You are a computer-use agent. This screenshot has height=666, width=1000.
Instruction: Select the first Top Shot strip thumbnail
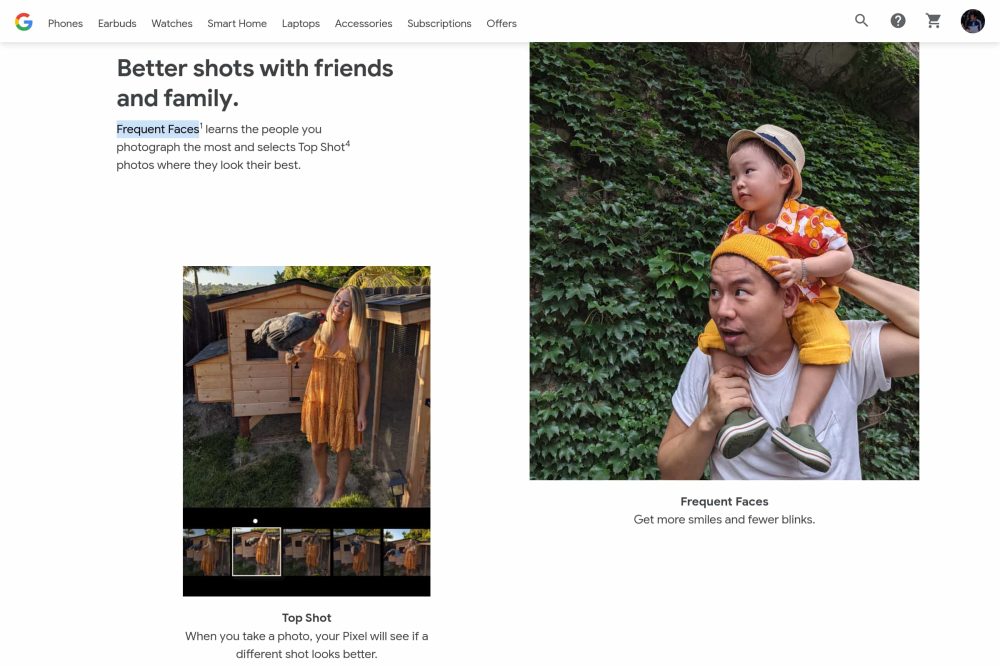206,552
